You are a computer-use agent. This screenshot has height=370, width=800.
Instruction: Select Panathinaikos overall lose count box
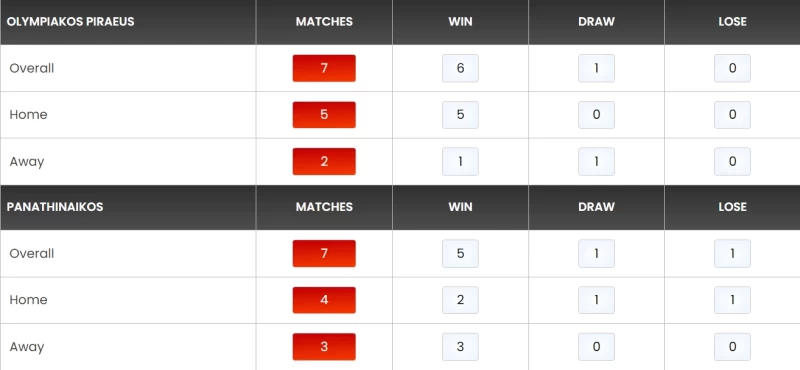pos(732,253)
